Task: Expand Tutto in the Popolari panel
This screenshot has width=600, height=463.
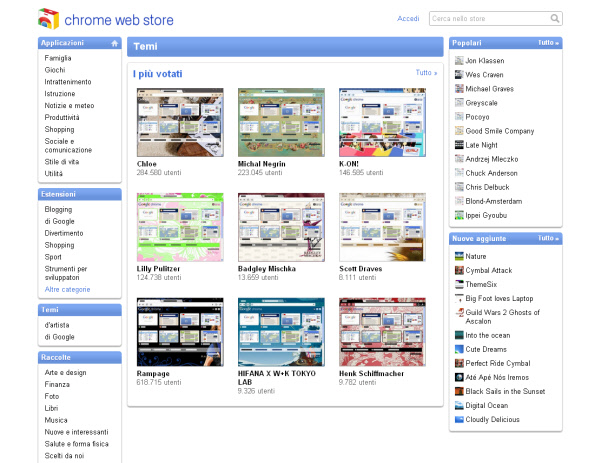Action: point(548,43)
